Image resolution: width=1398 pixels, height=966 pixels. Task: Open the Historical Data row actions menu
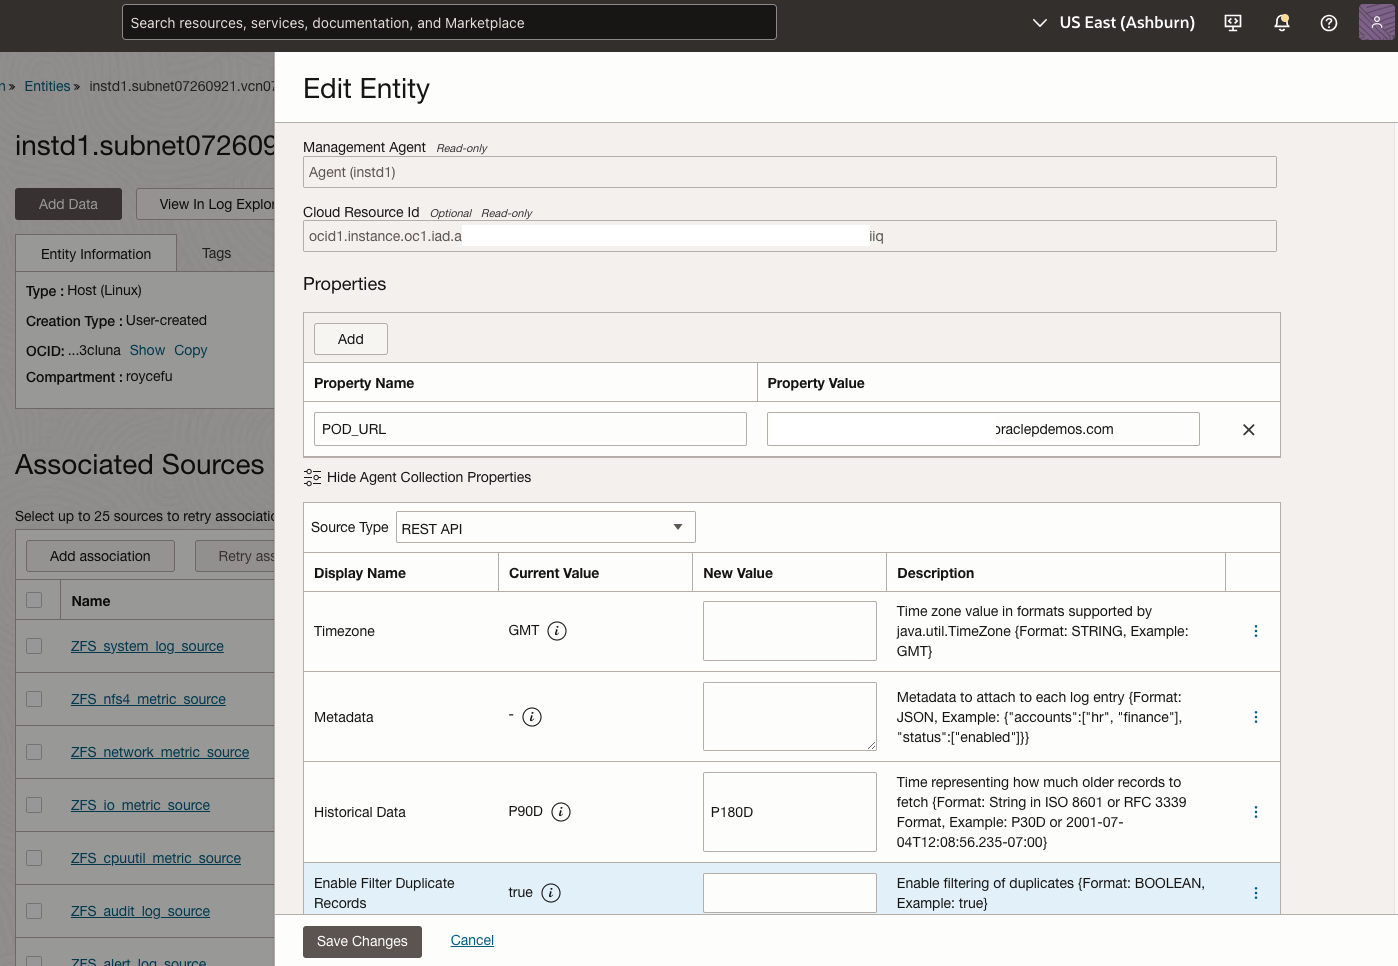(x=1255, y=812)
